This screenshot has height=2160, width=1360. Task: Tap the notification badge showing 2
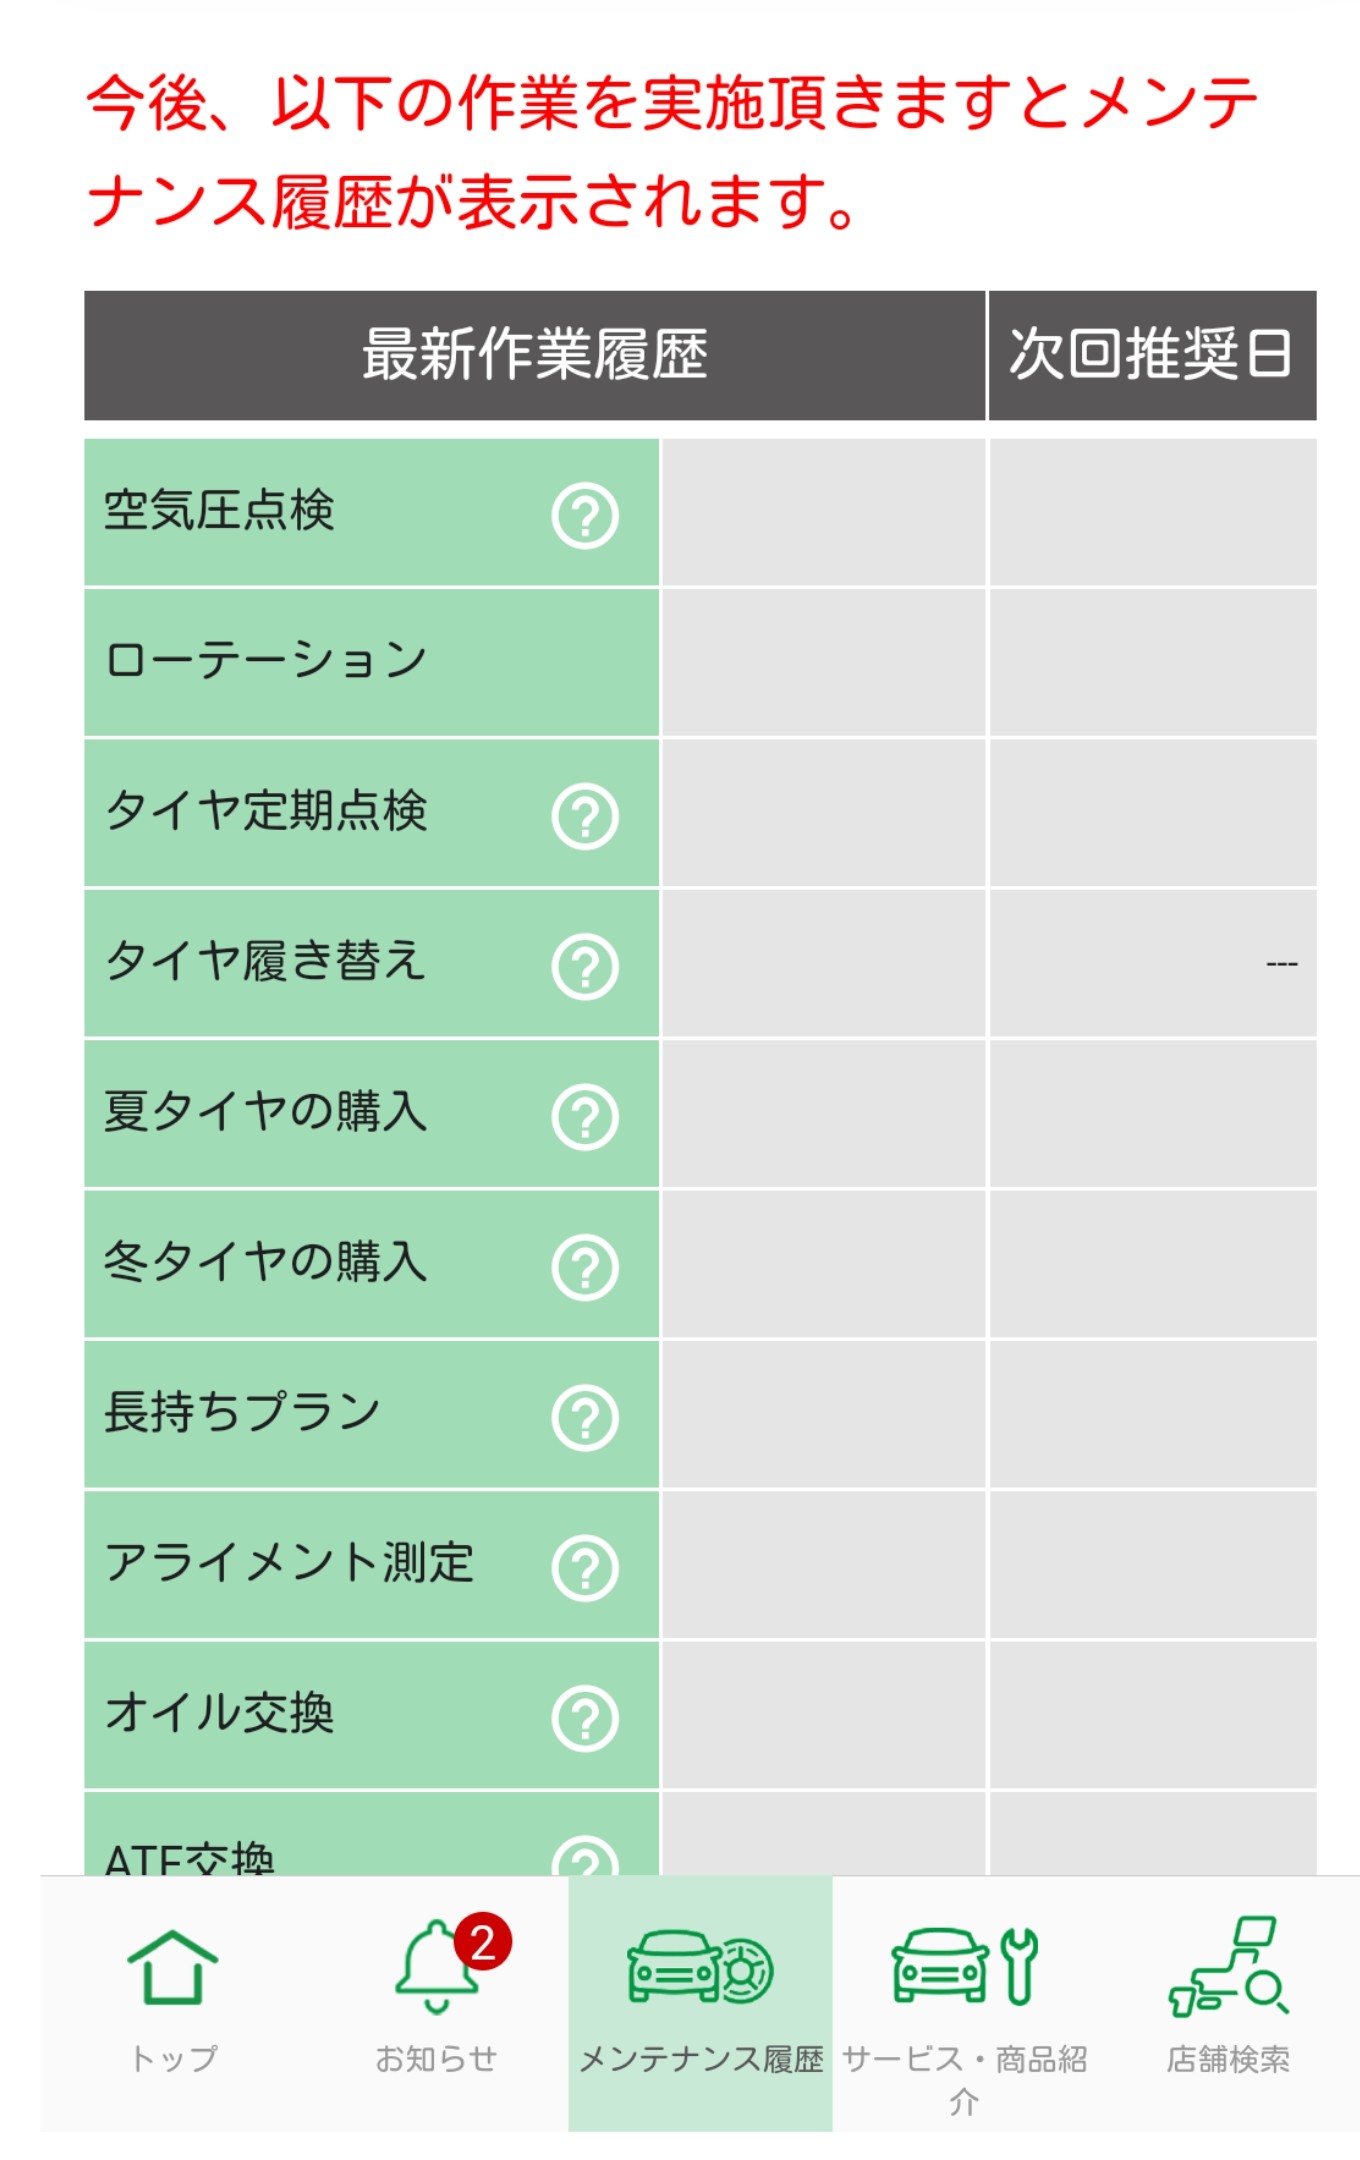(x=483, y=1942)
